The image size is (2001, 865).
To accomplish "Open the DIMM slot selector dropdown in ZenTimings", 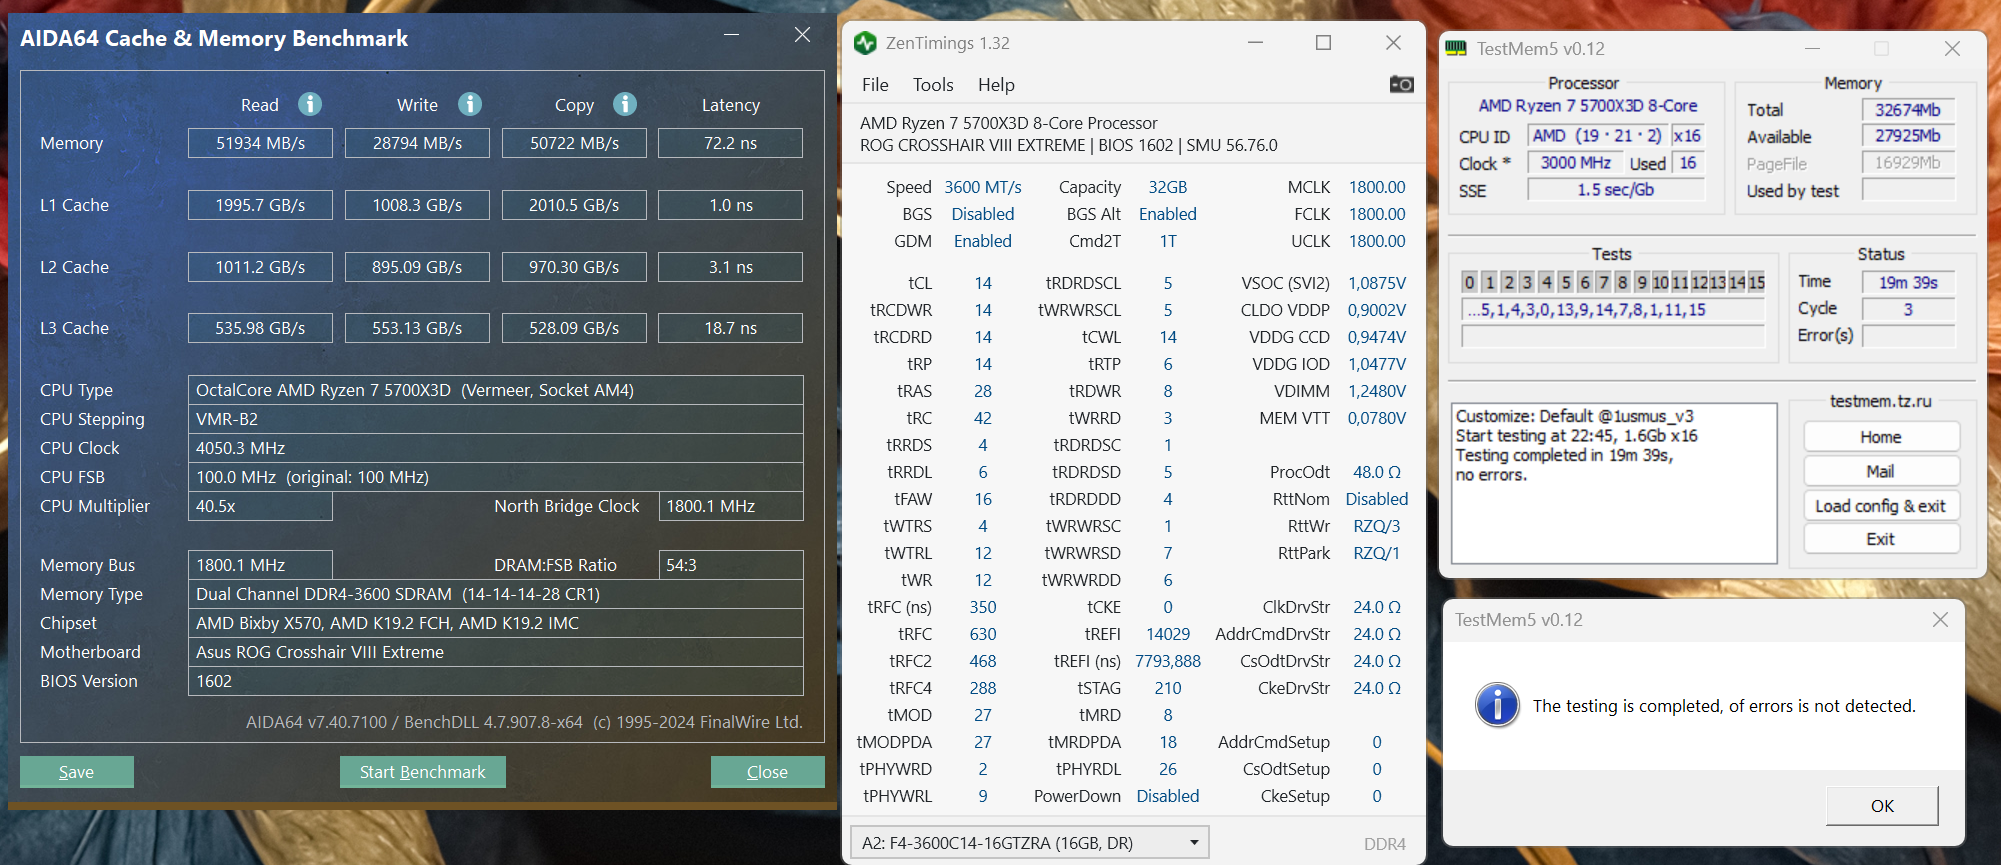I will (1029, 843).
